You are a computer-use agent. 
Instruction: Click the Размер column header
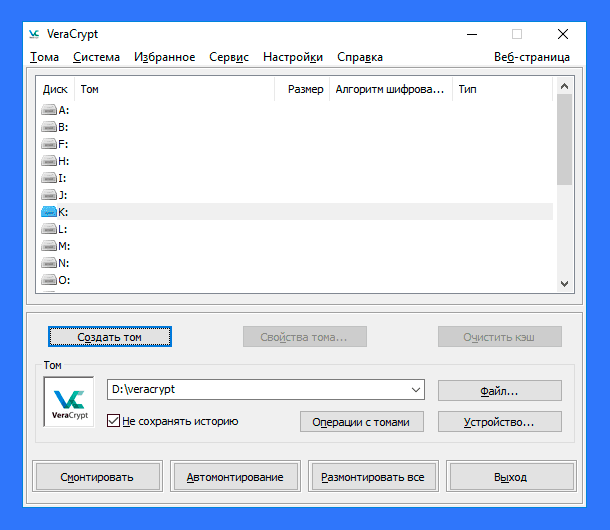coord(302,89)
